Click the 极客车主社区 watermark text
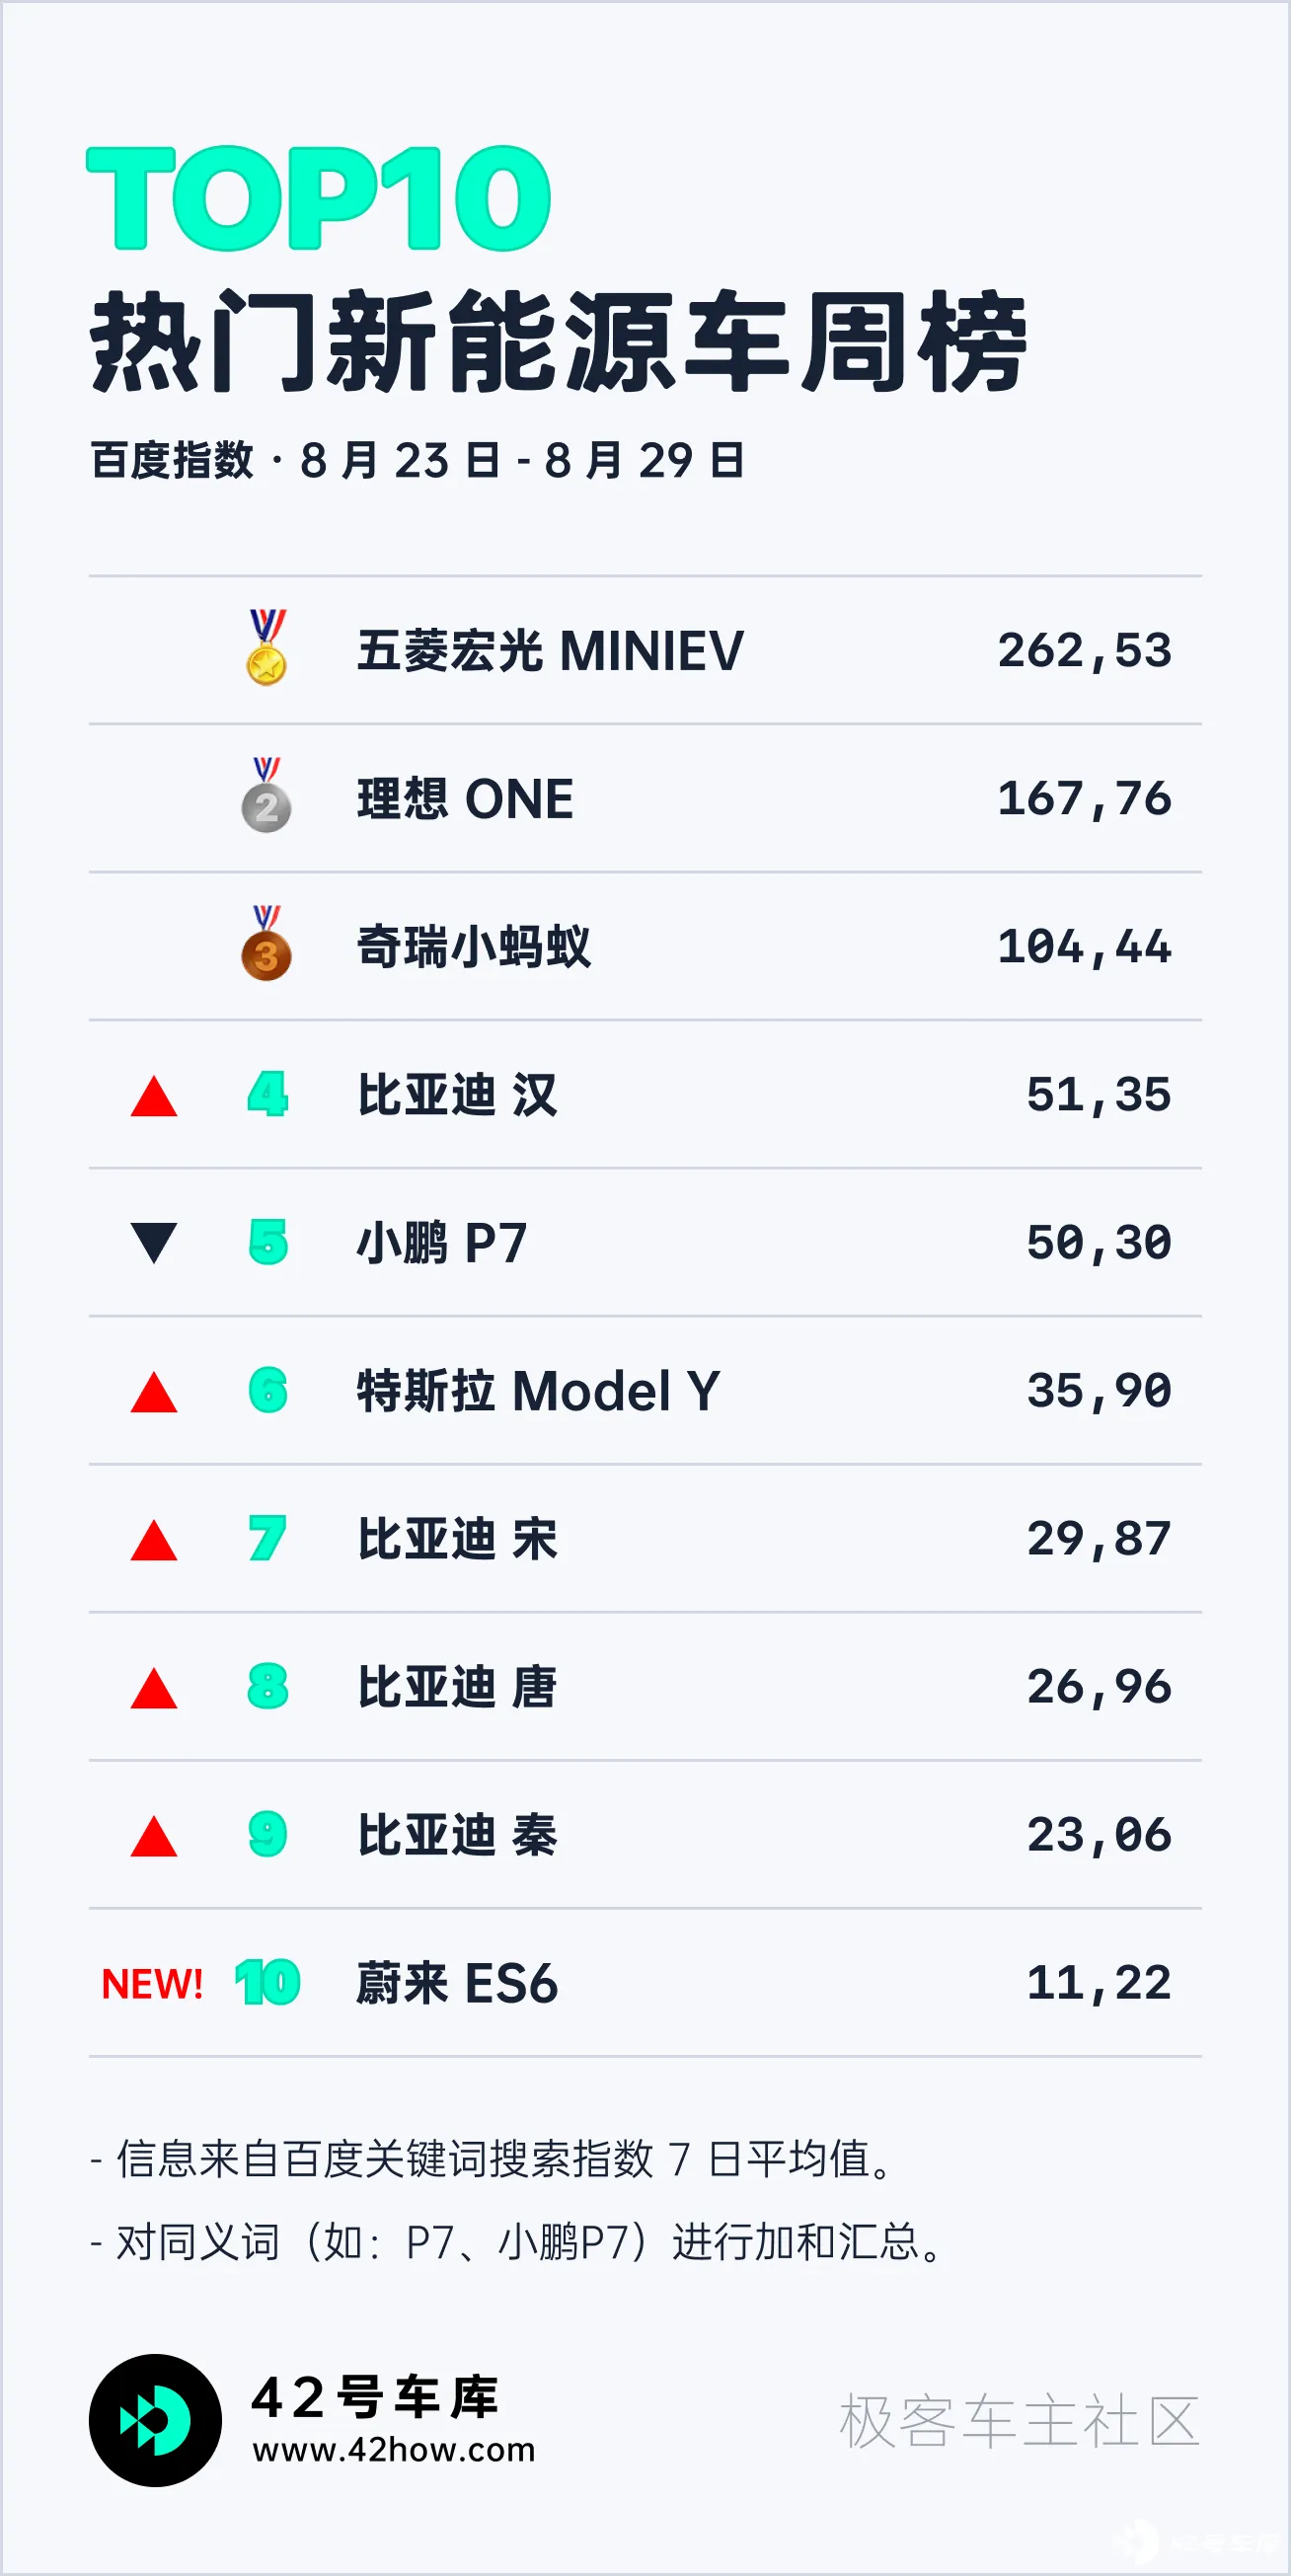 pyautogui.click(x=1018, y=2421)
